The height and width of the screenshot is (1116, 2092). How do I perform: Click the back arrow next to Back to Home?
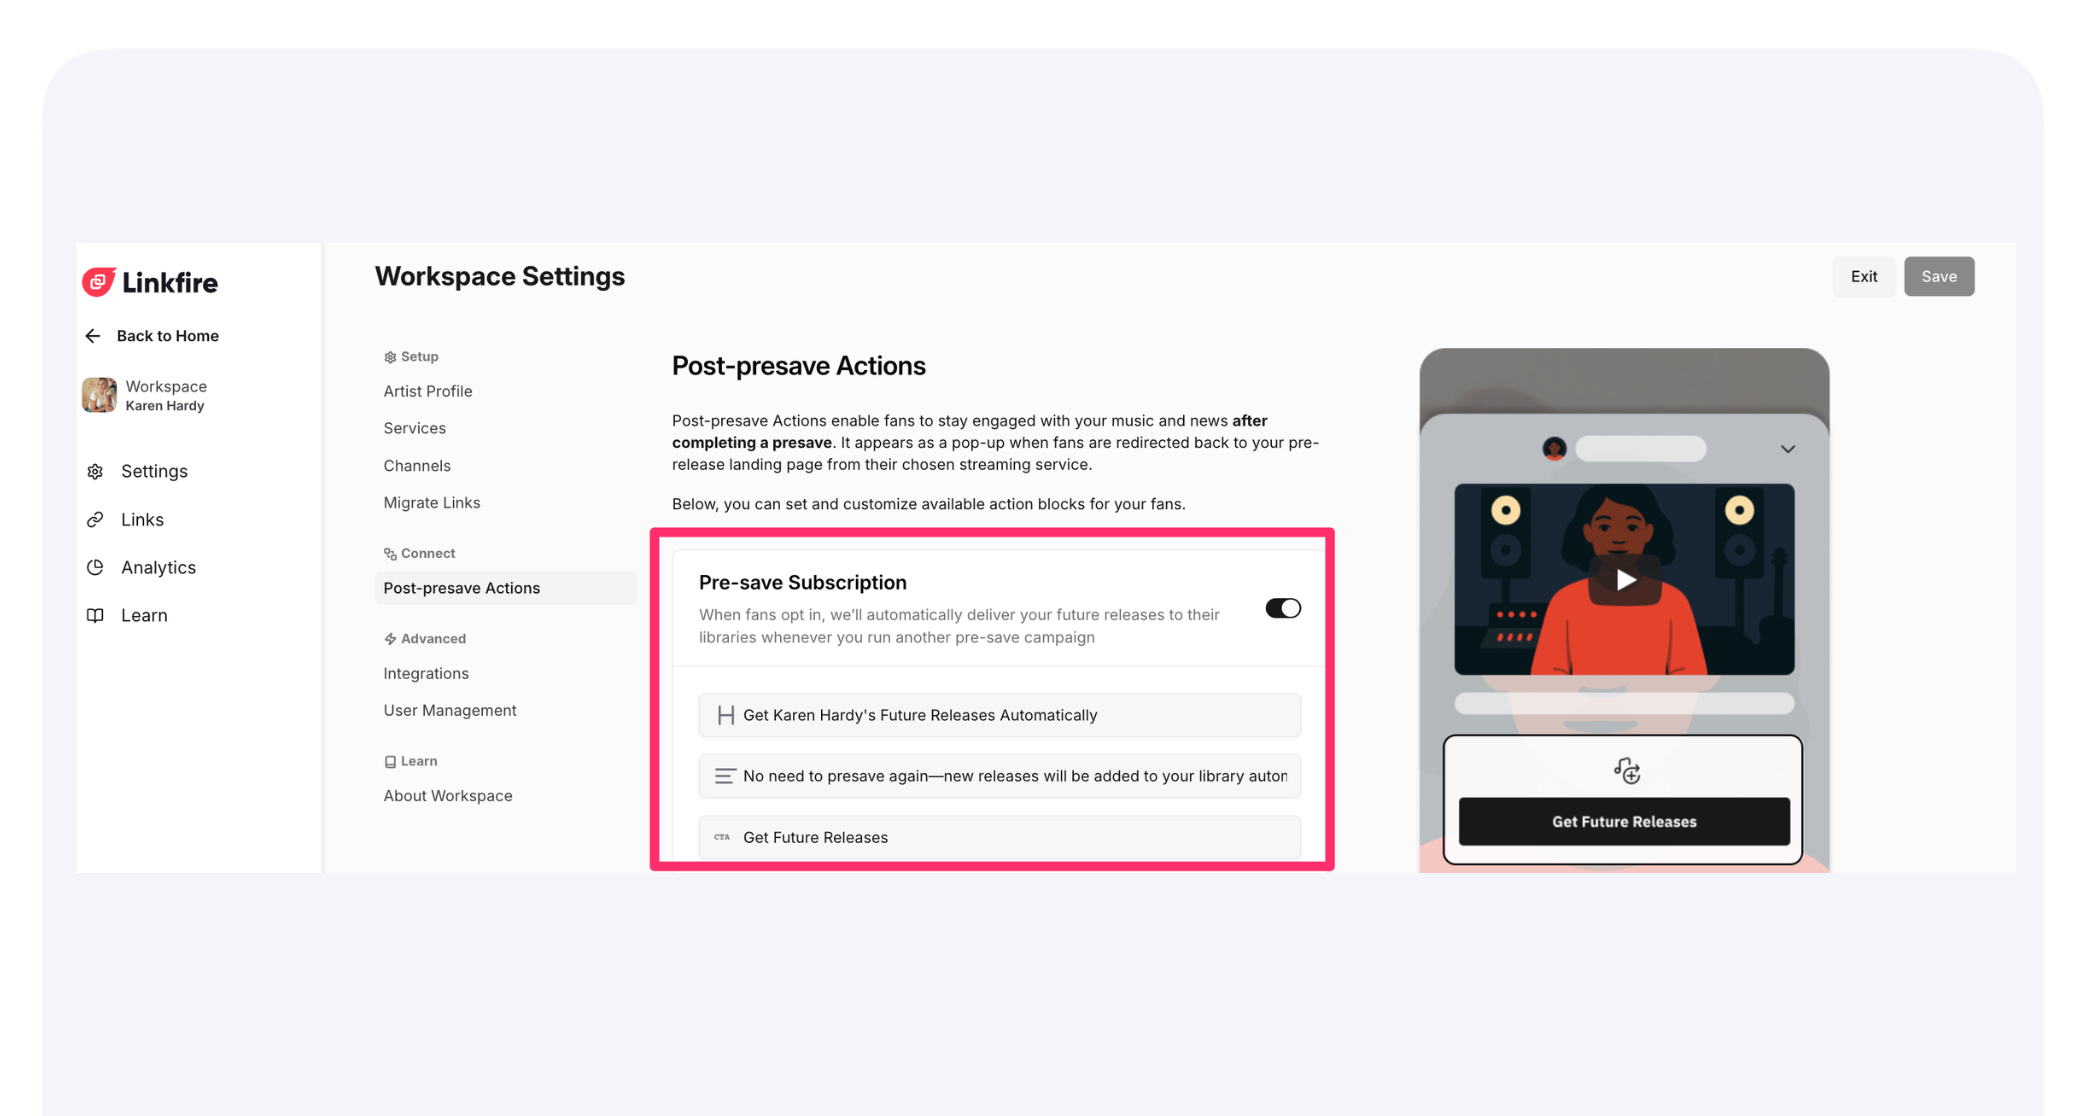click(93, 336)
